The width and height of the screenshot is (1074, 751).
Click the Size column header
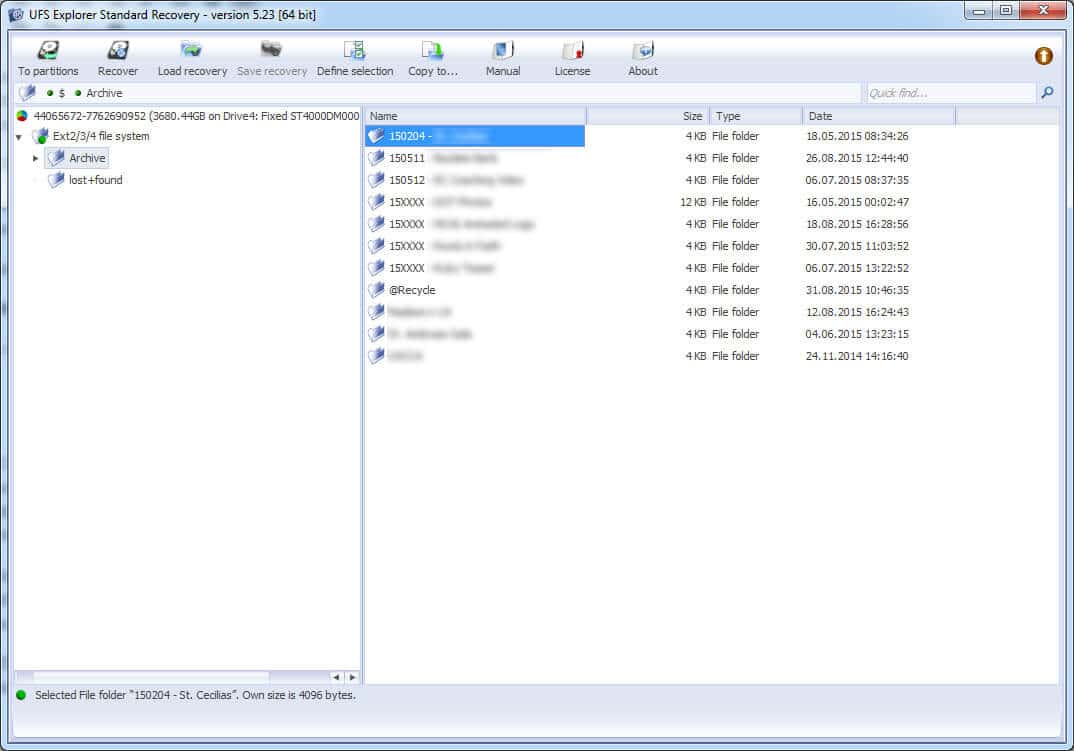[647, 116]
